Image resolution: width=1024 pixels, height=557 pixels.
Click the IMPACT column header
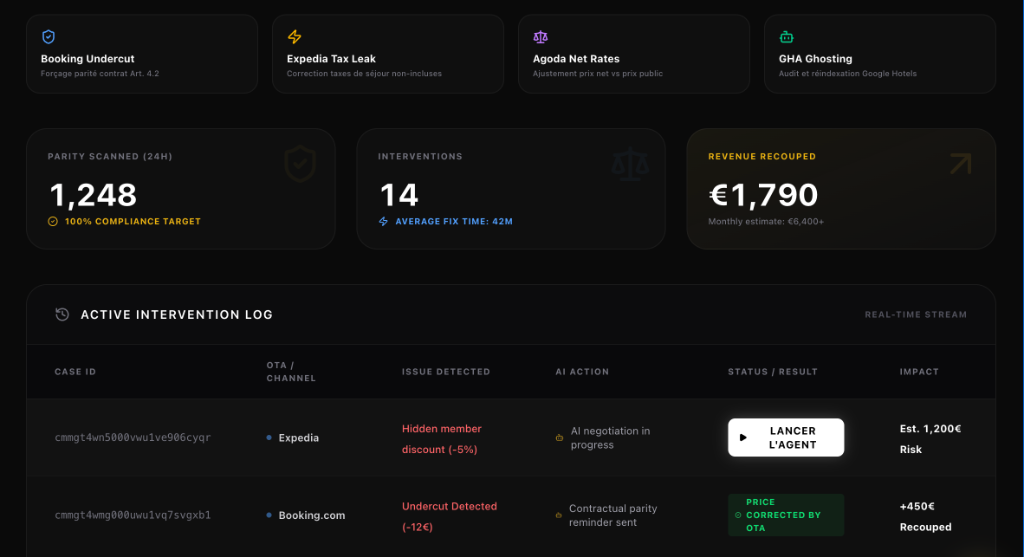pos(919,372)
